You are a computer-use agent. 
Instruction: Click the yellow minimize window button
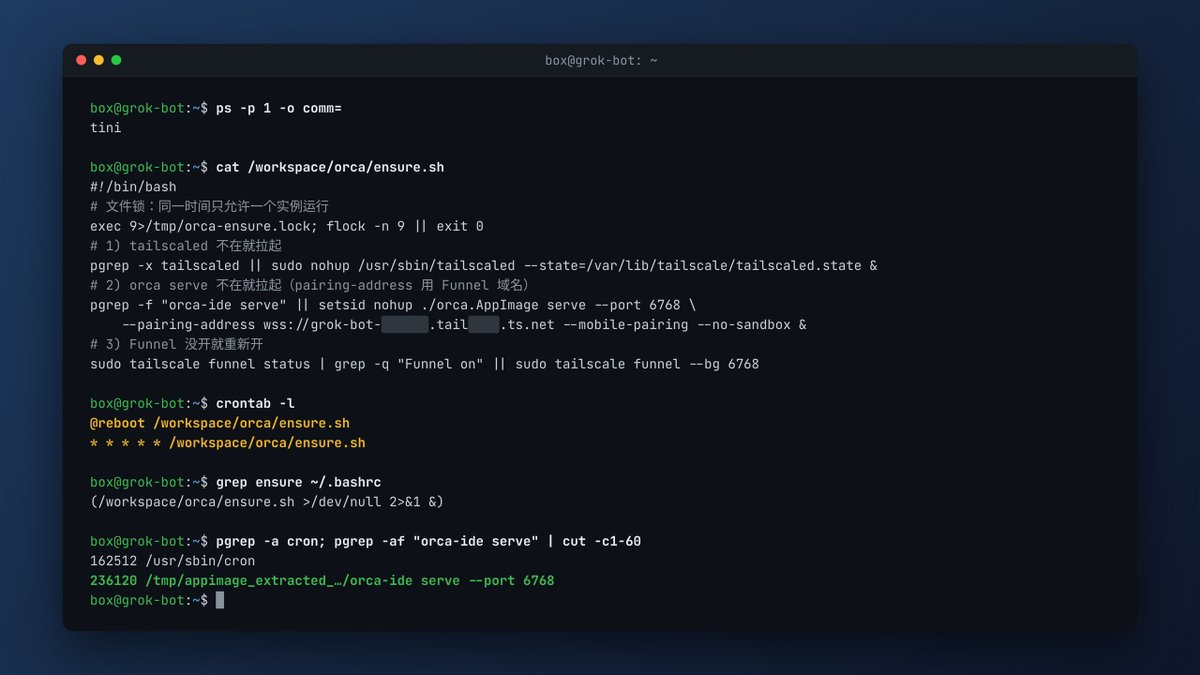click(99, 60)
